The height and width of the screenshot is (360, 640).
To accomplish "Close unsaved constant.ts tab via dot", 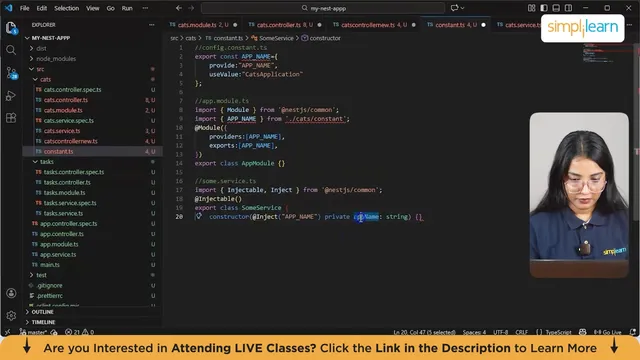I will tap(484, 25).
